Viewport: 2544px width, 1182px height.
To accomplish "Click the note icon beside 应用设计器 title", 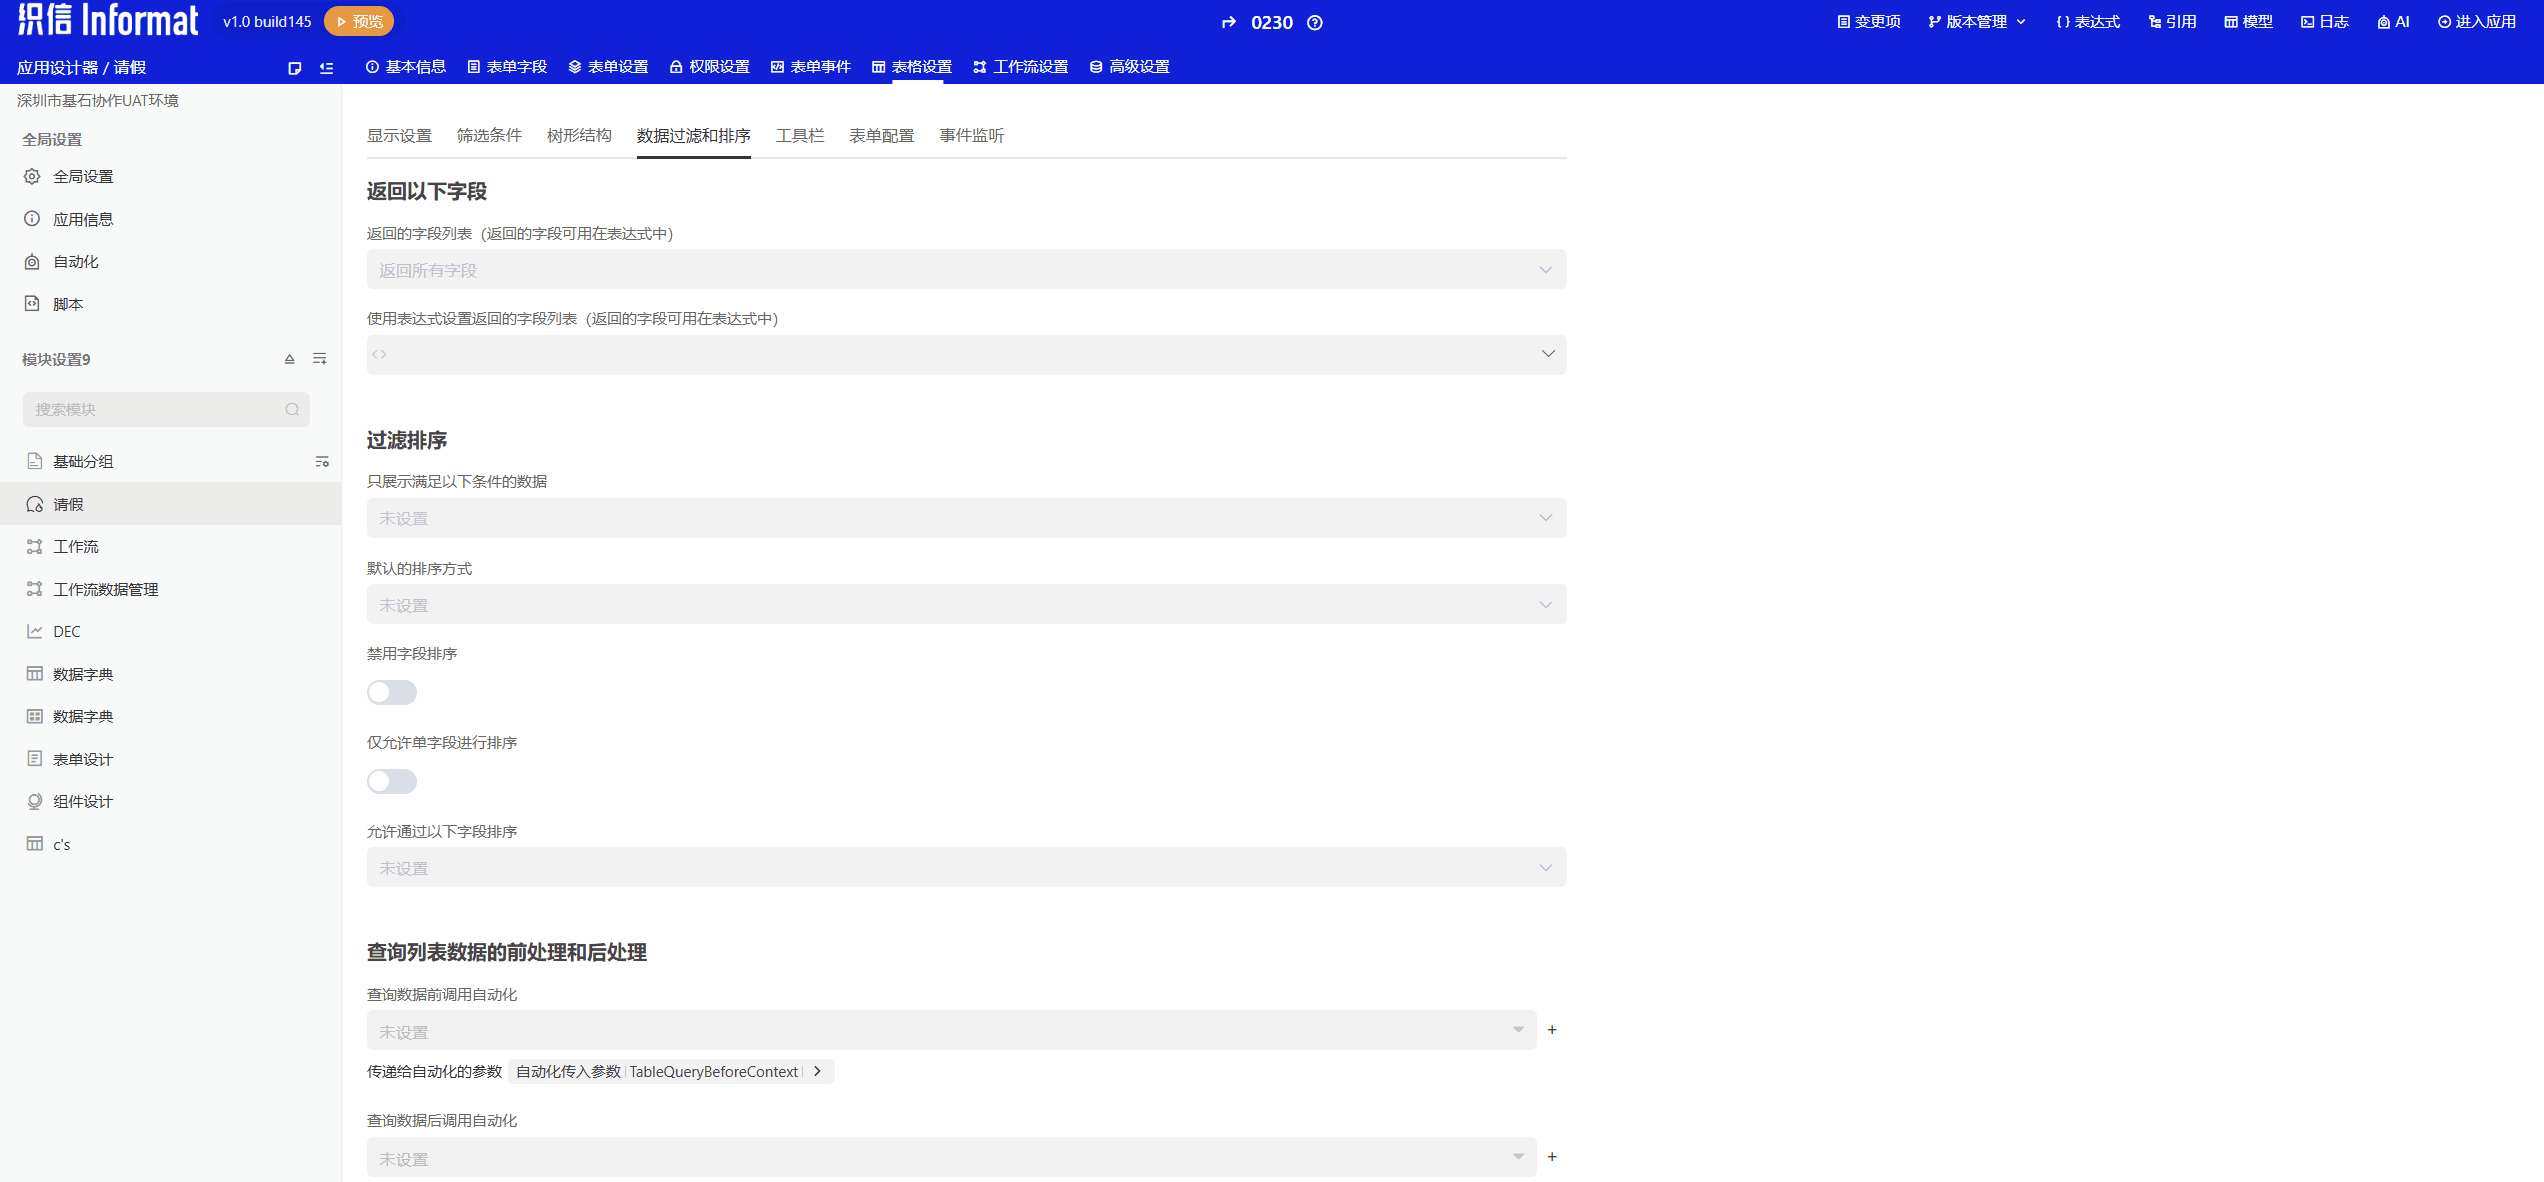I will click(294, 68).
